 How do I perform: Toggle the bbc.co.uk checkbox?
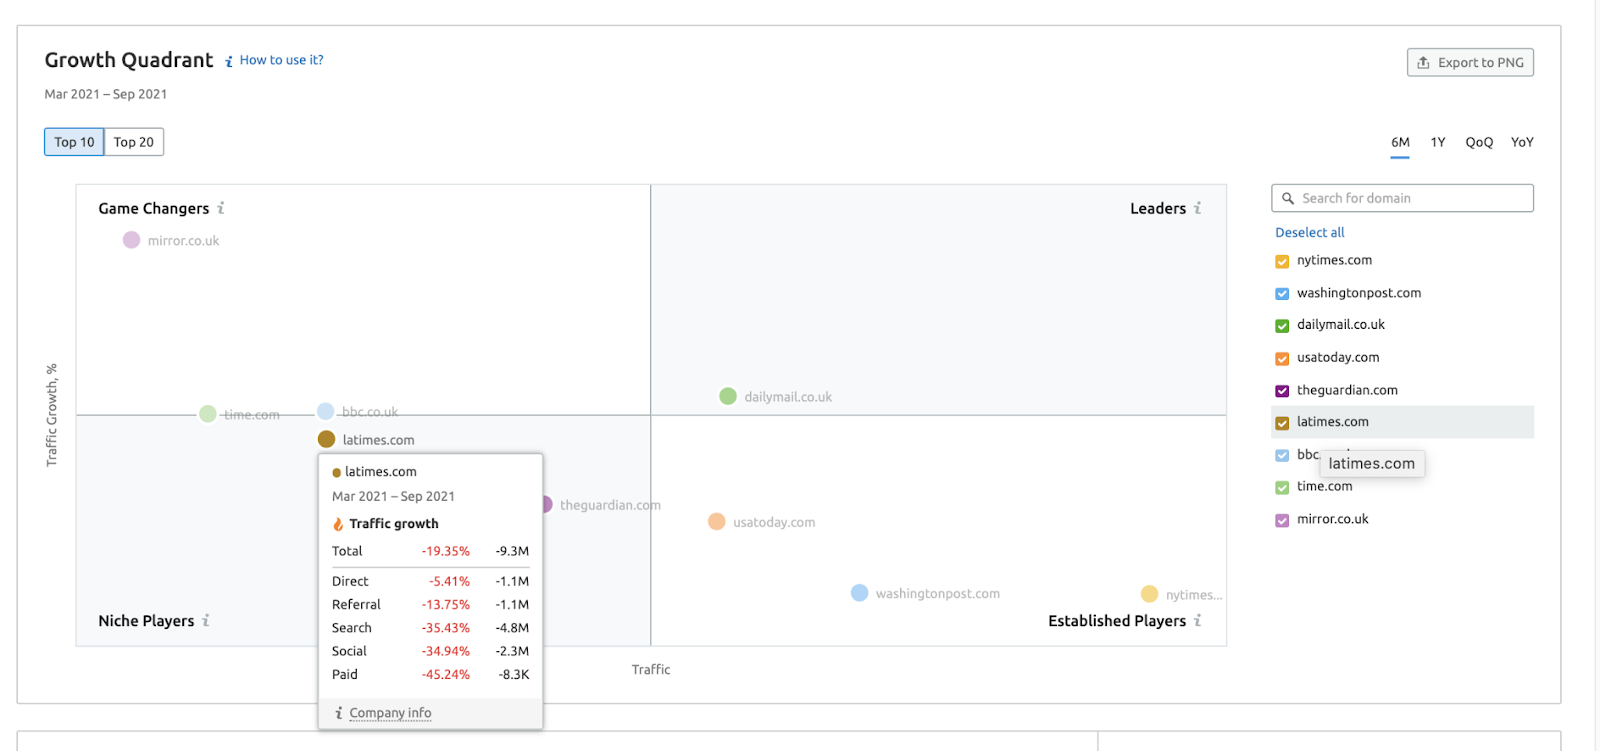[x=1282, y=455]
